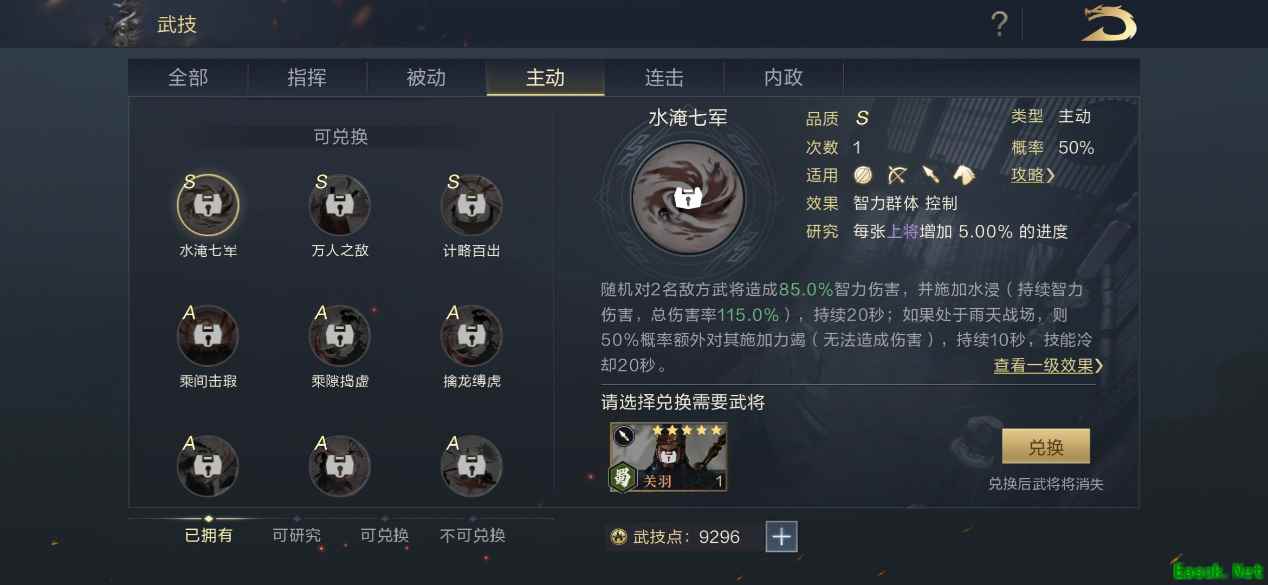This screenshot has width=1268, height=585.
Task: Click the dragon-shaped back icon
Action: click(x=1109, y=24)
